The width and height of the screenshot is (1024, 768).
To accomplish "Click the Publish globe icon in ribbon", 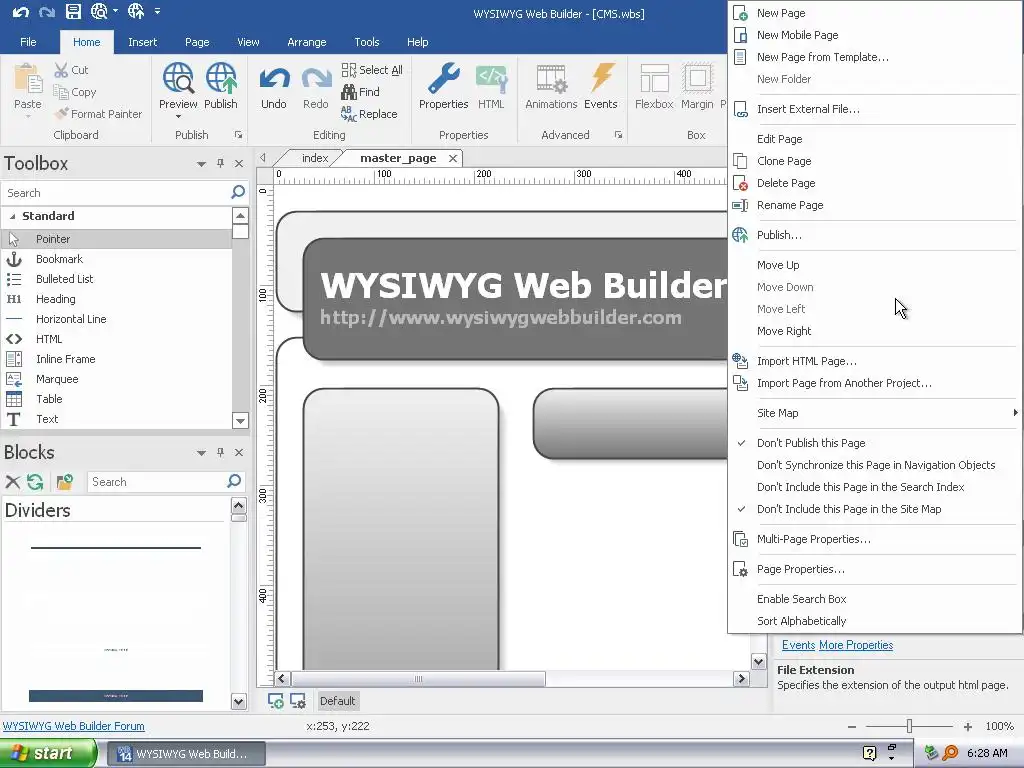I will click(221, 78).
